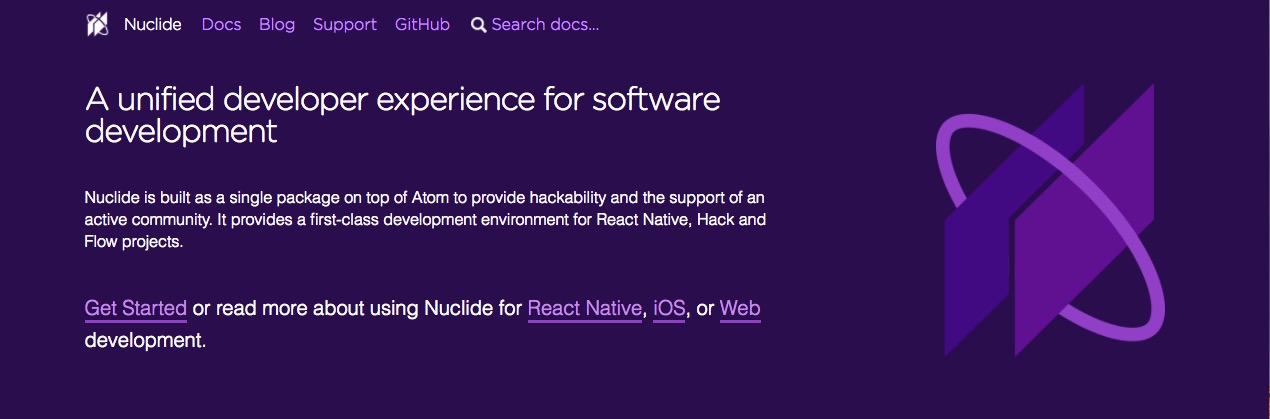The image size is (1270, 419).
Task: Visit the GitHub navigation link
Action: tap(422, 24)
